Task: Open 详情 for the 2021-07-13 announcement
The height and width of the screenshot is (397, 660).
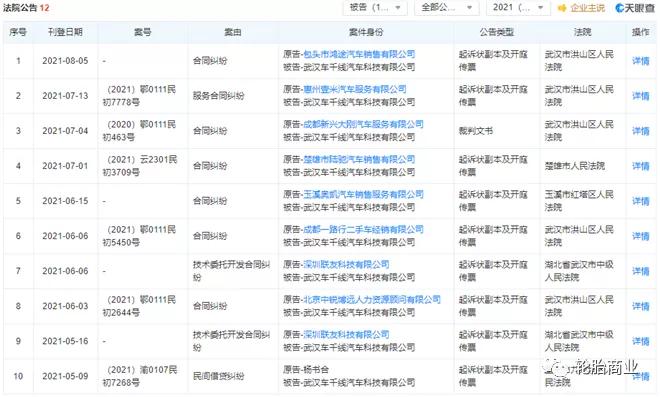Action: pyautogui.click(x=641, y=96)
